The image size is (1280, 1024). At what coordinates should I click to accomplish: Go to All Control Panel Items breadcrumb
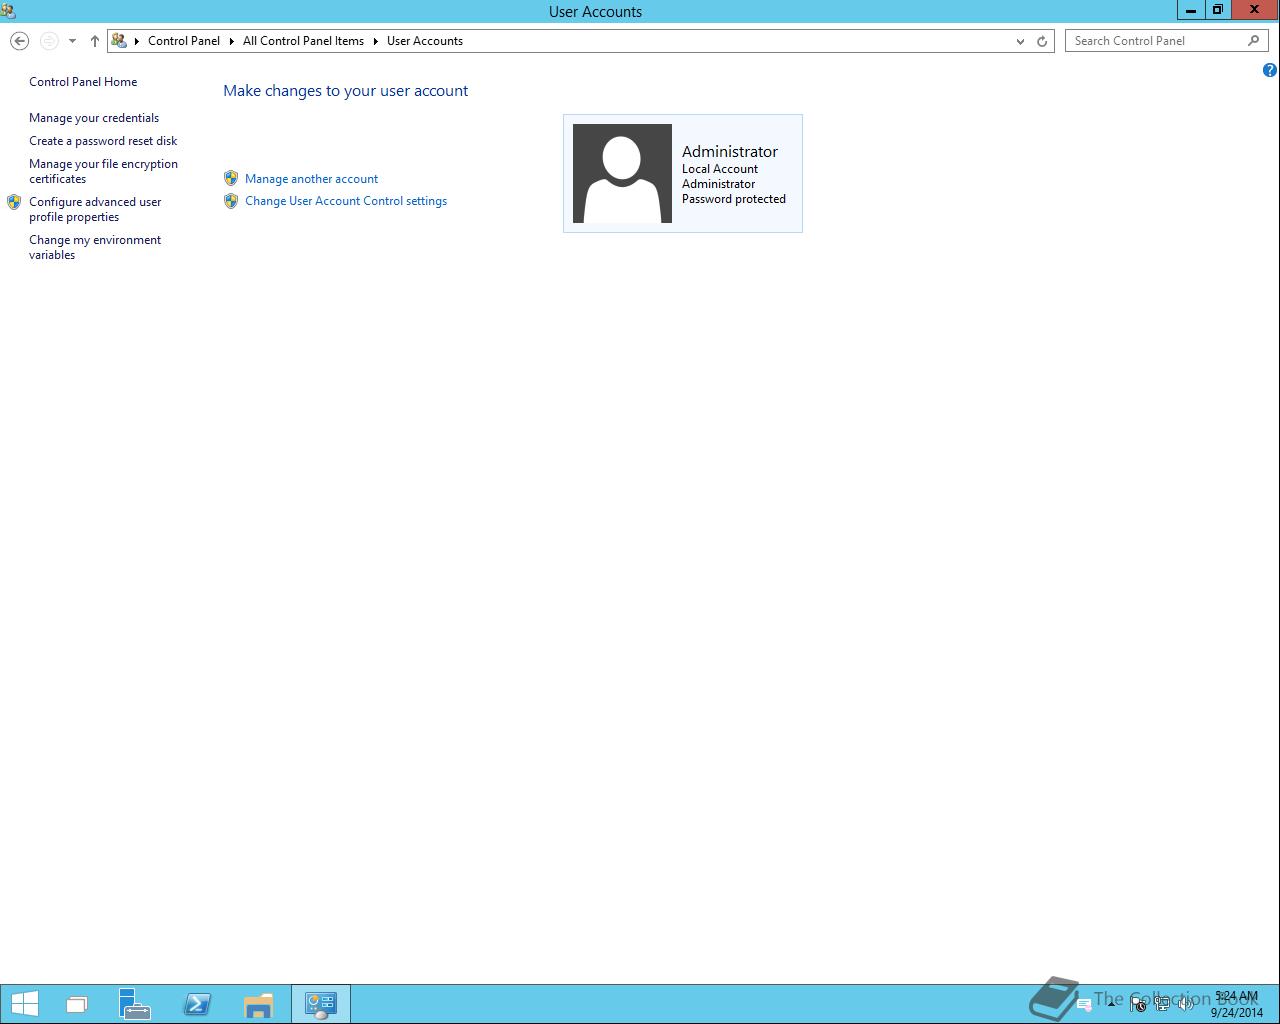tap(303, 41)
